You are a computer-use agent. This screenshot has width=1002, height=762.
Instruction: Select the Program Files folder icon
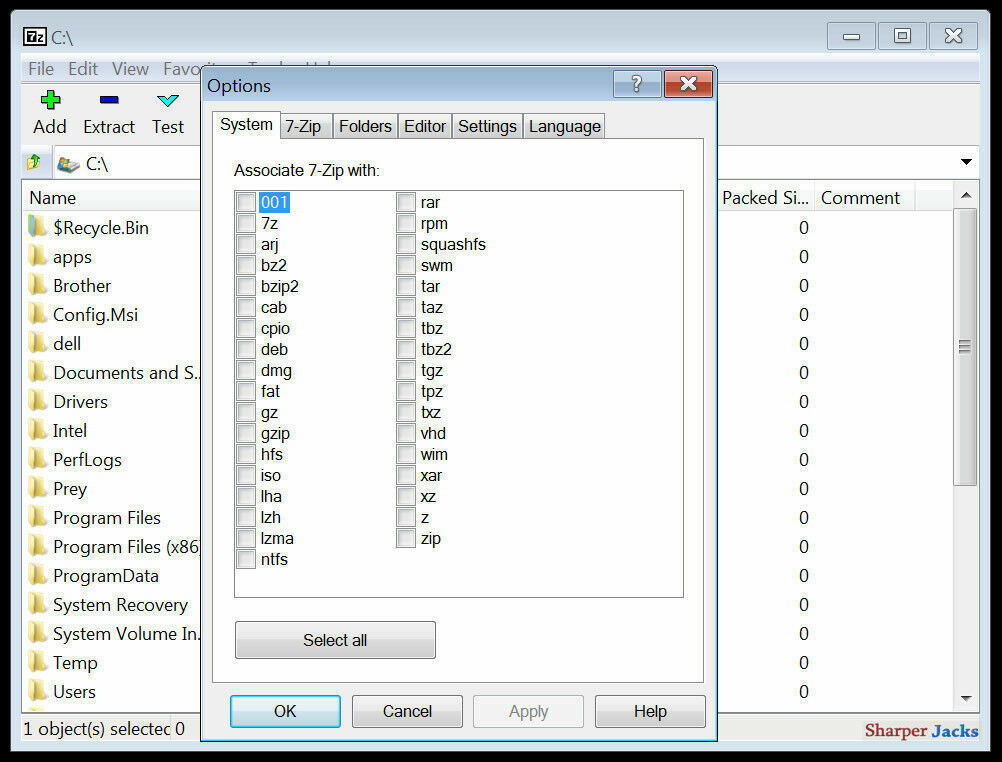[38, 517]
